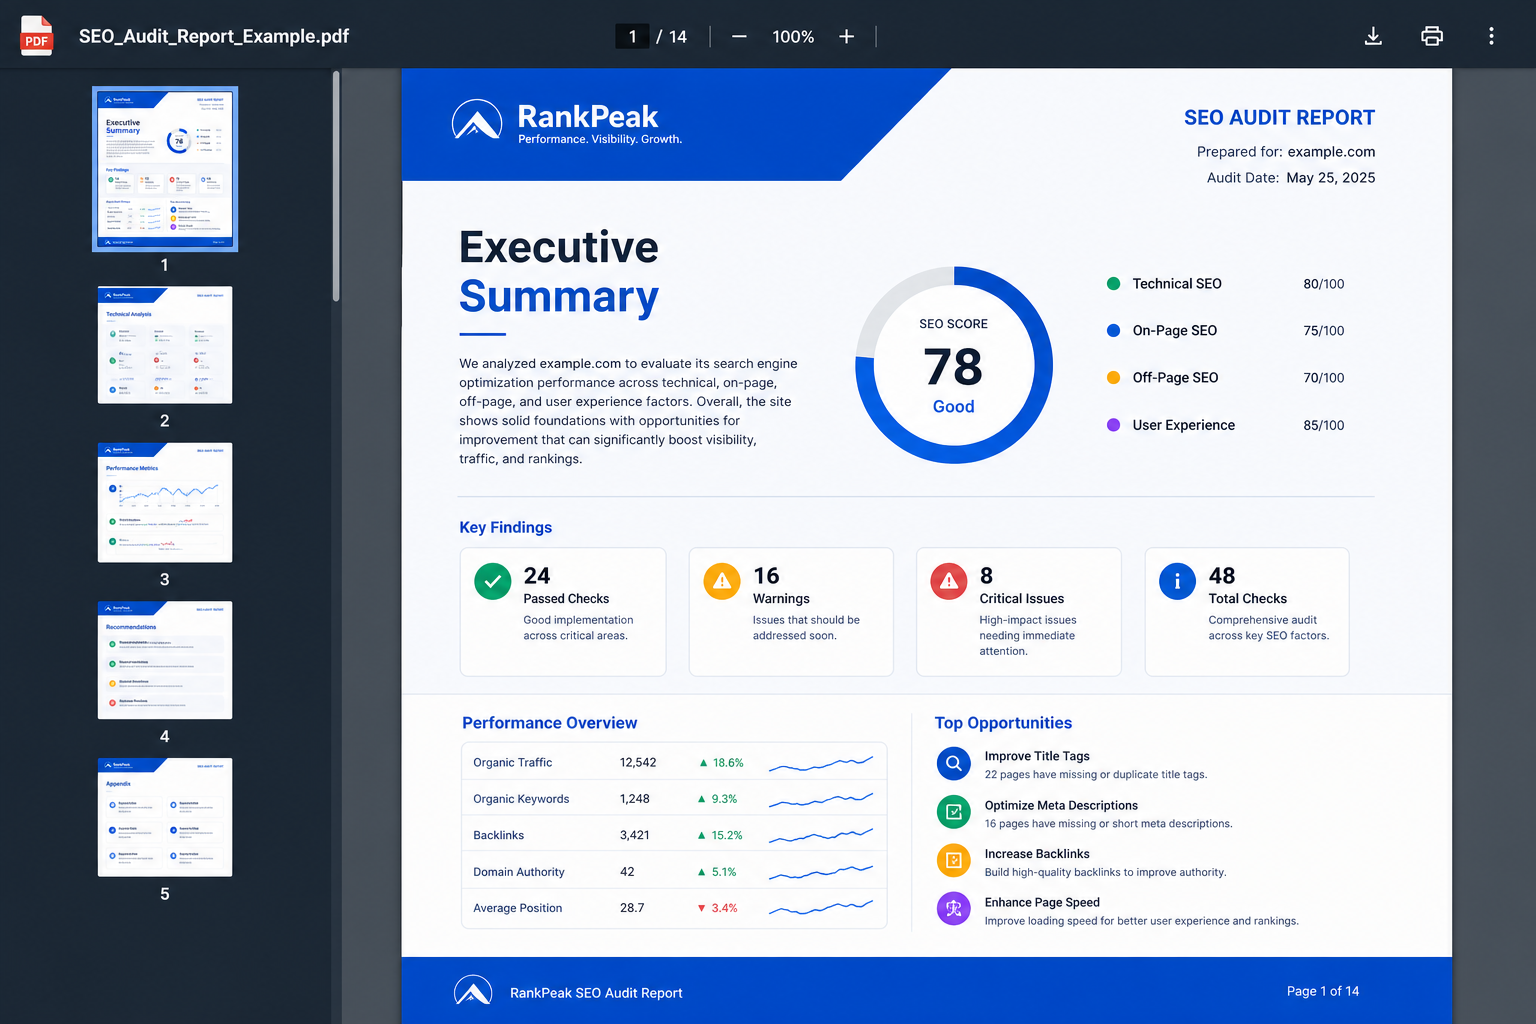Open page 4 Recommendations thumbnail
Viewport: 1536px width, 1024px height.
[x=165, y=660]
